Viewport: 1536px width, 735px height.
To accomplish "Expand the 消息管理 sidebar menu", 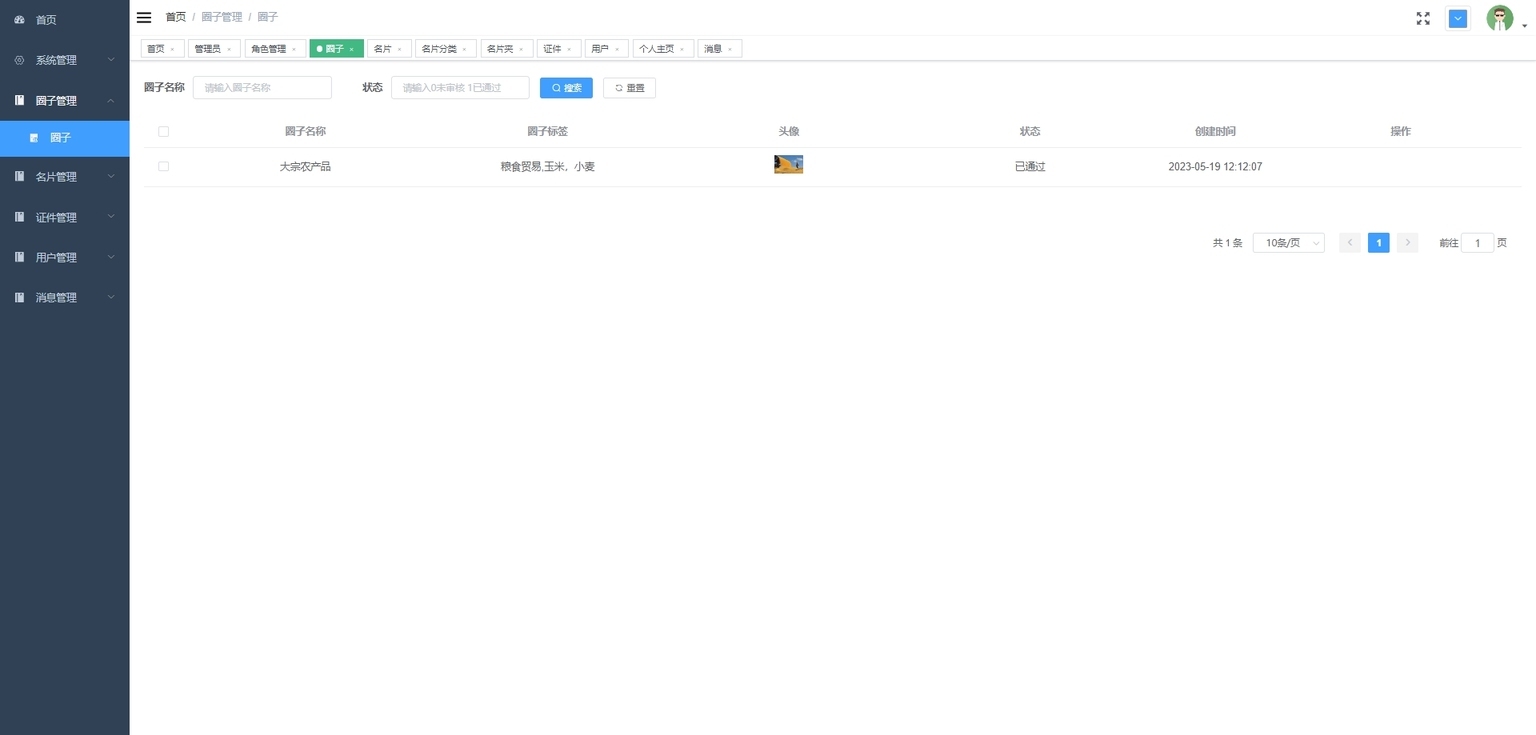I will tap(65, 297).
